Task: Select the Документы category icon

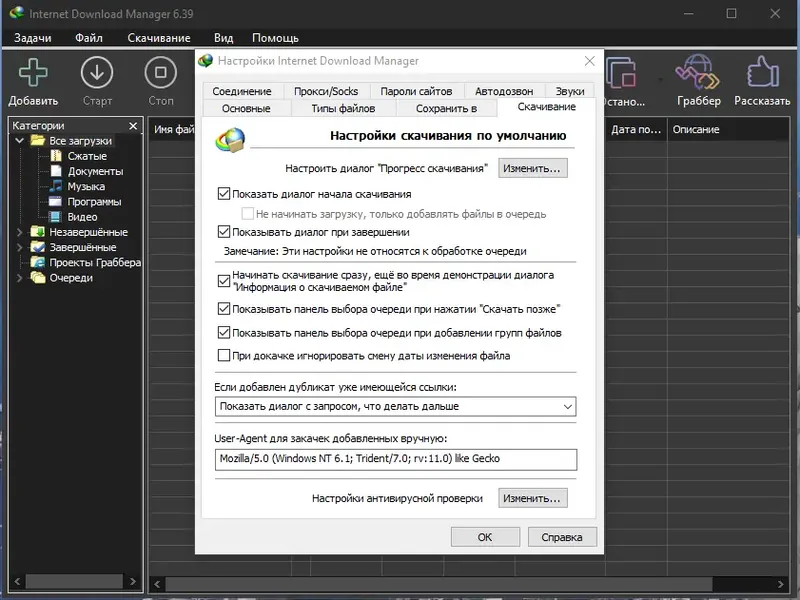Action: click(56, 171)
